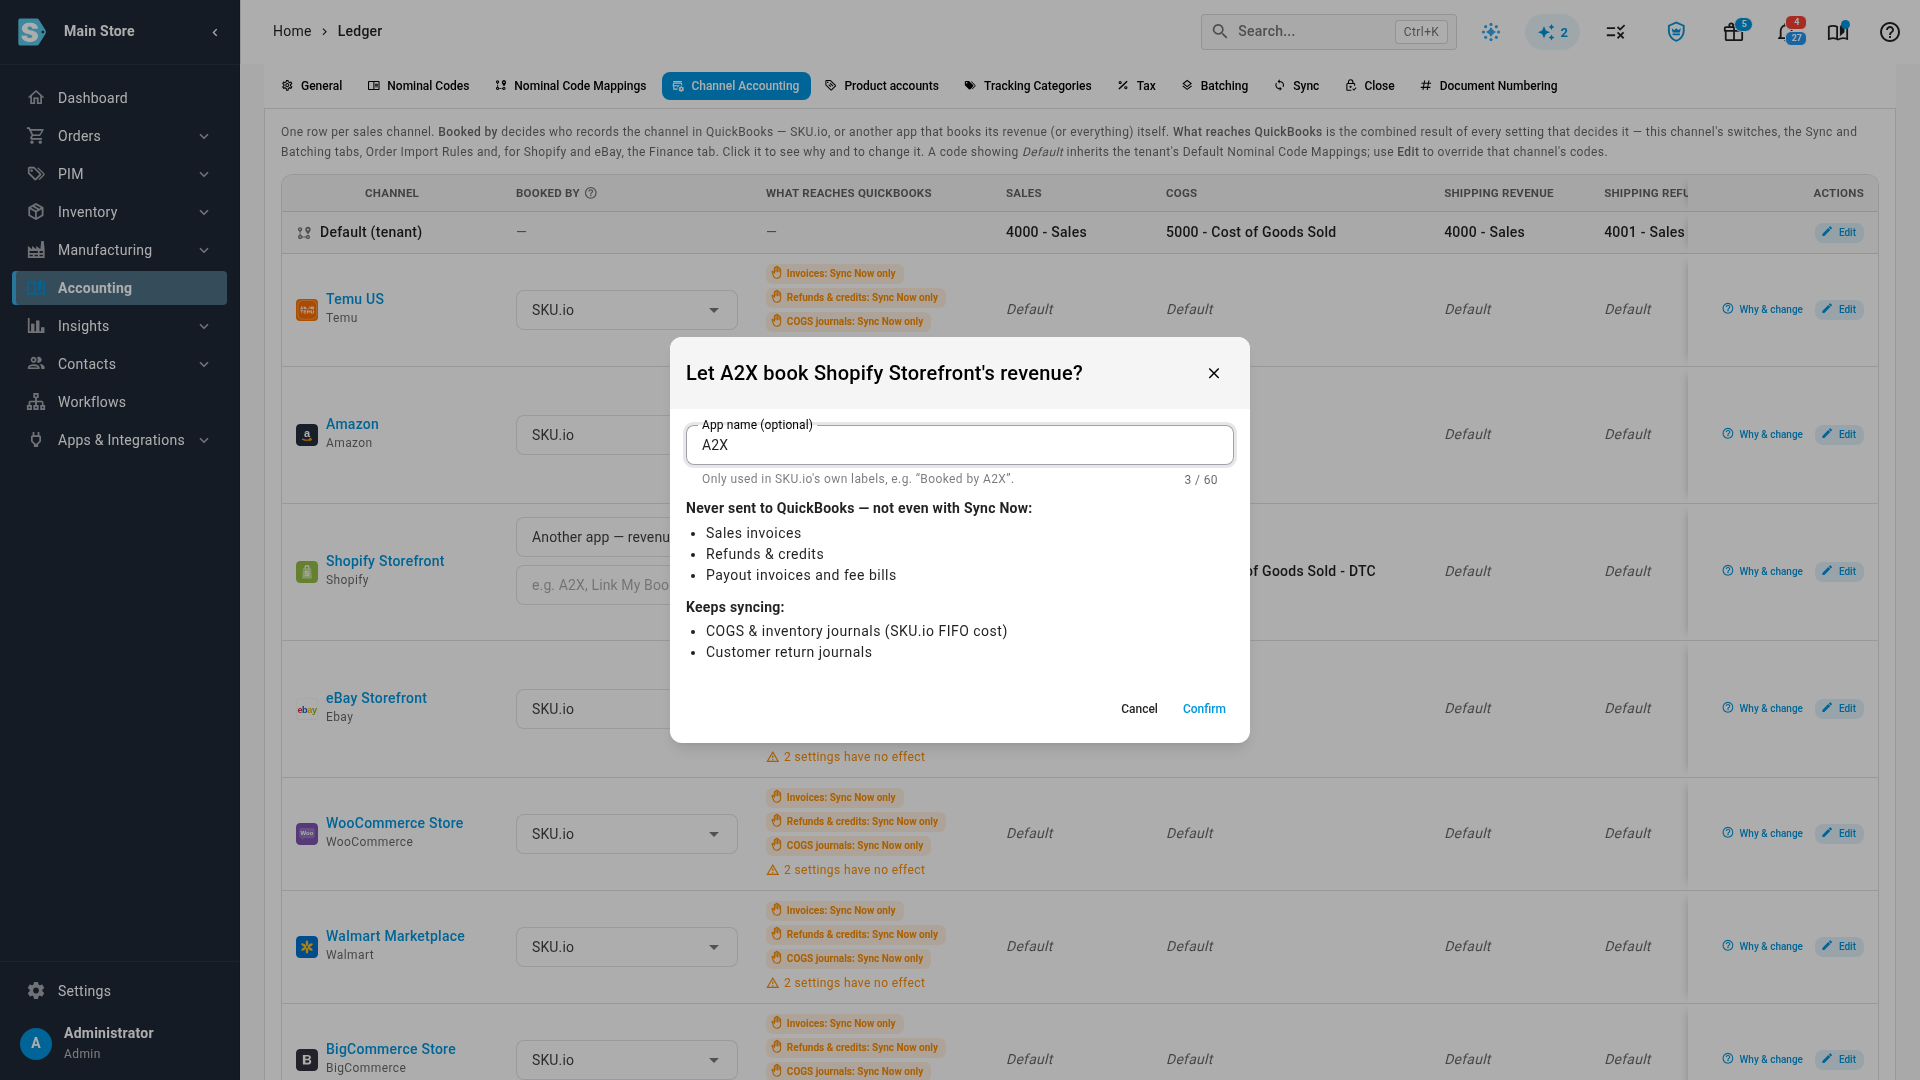Close the A2X confirmation dialog
The width and height of the screenshot is (1920, 1080).
tap(1214, 373)
